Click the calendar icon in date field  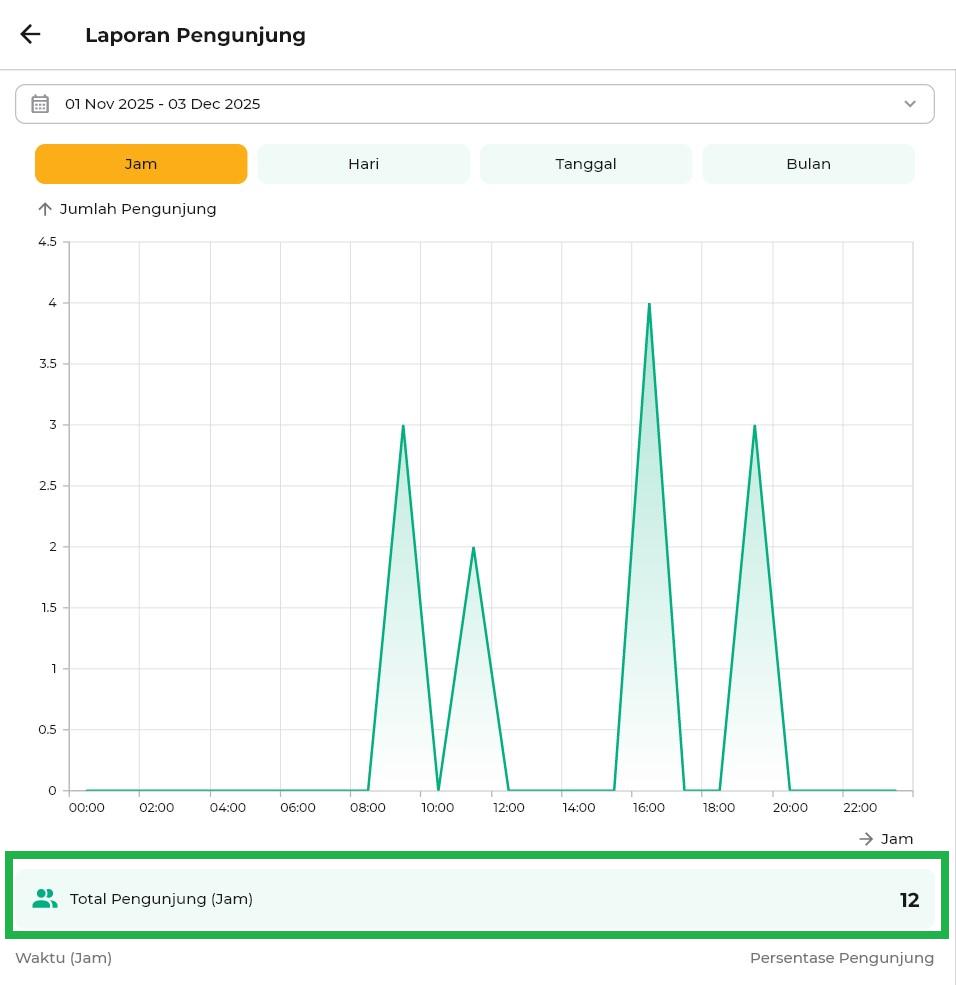point(40,104)
